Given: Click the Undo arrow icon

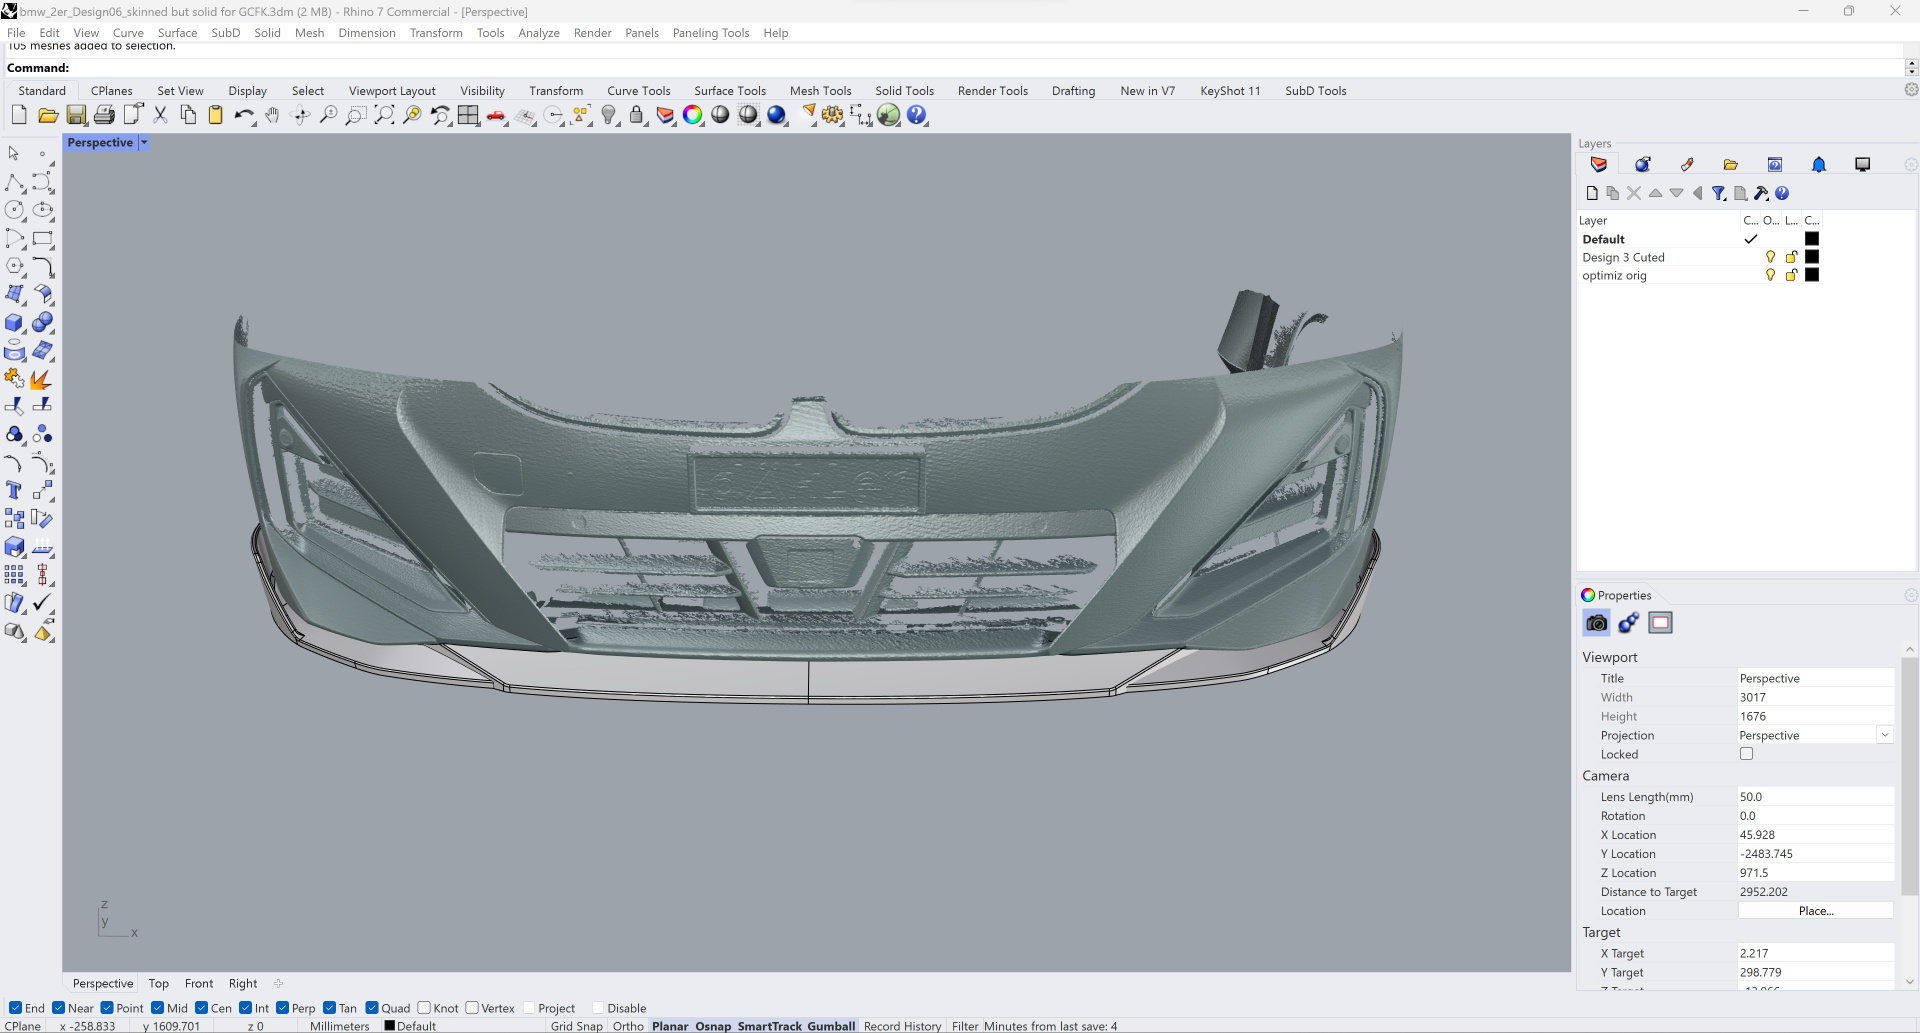Looking at the screenshot, I should pyautogui.click(x=243, y=116).
